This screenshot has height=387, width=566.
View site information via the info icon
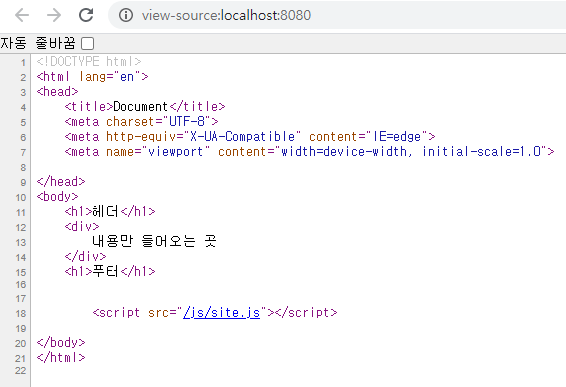126,15
